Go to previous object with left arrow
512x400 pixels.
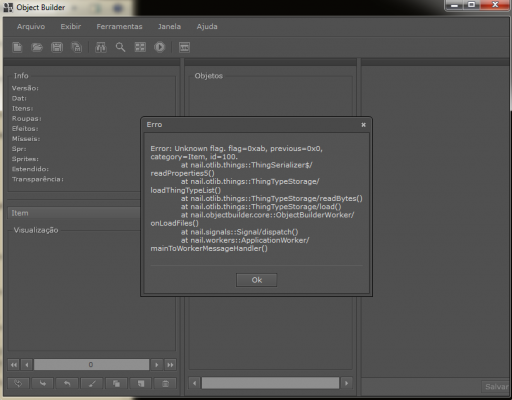27,365
